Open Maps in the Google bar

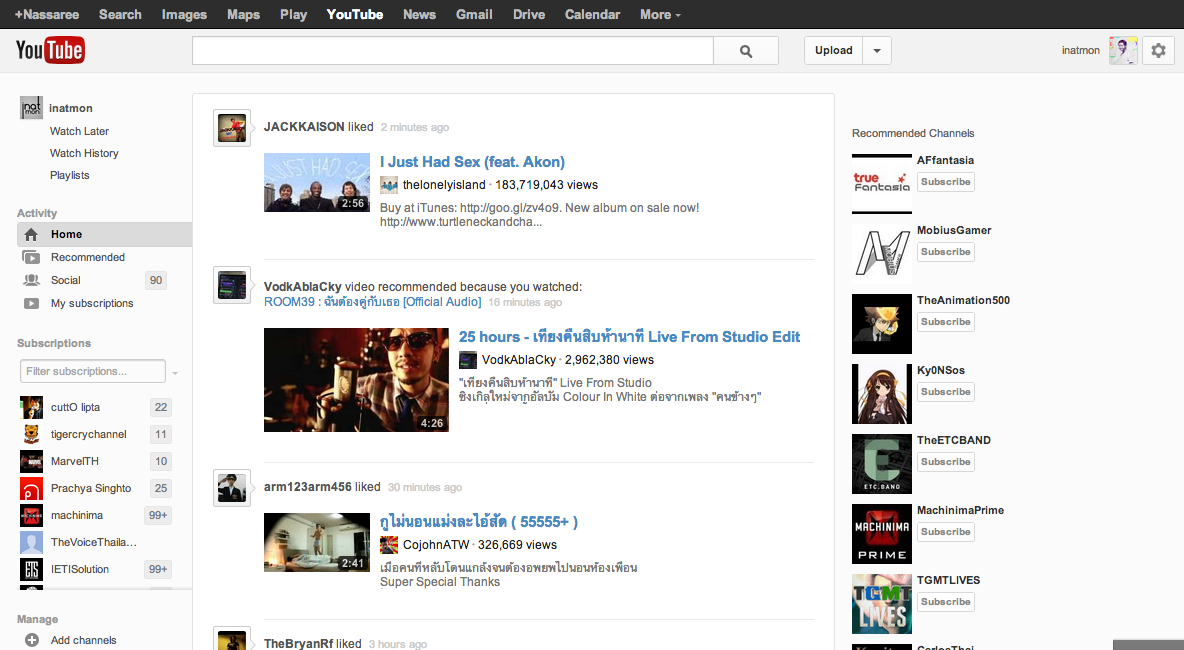pyautogui.click(x=243, y=14)
